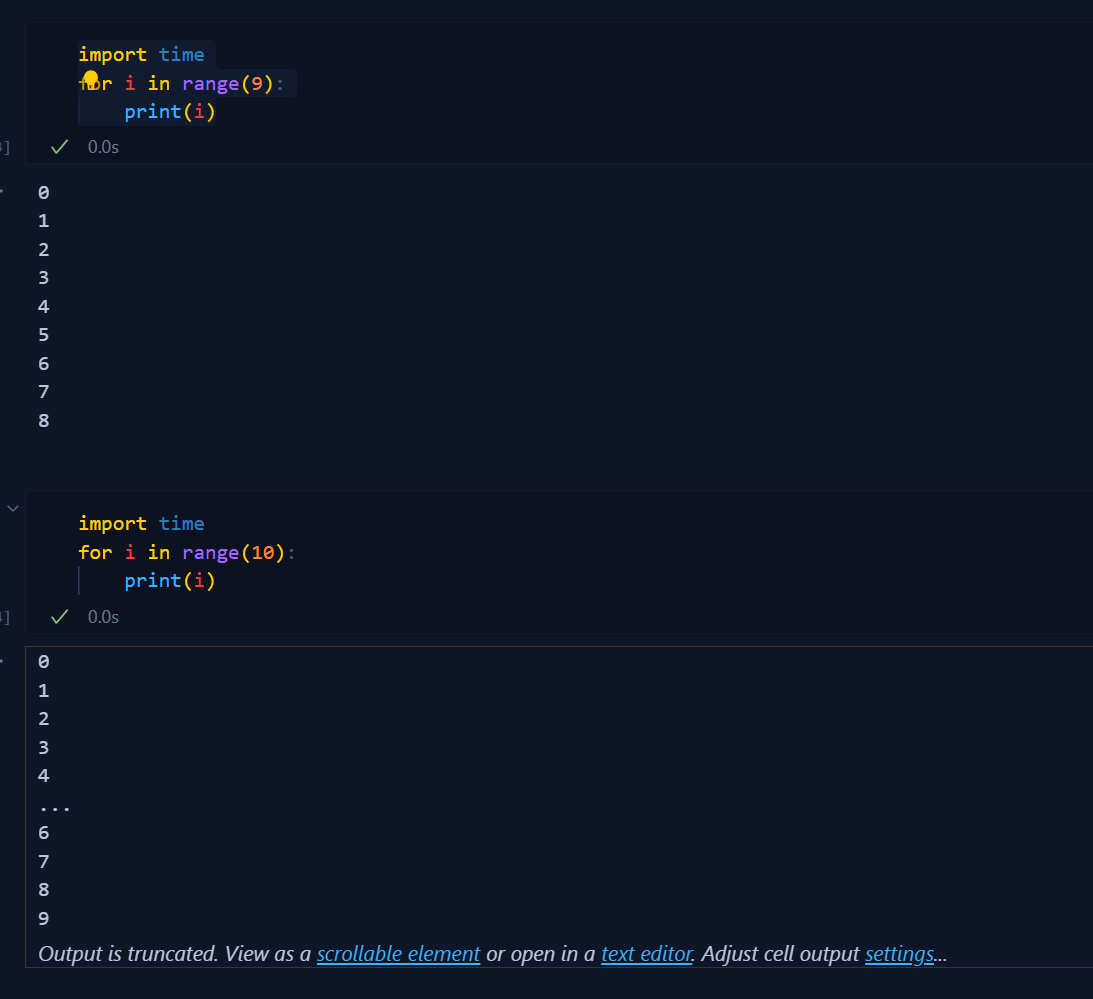Click the output indicator dot beside the first output
Image resolution: width=1093 pixels, height=999 pixels.
click(2, 191)
